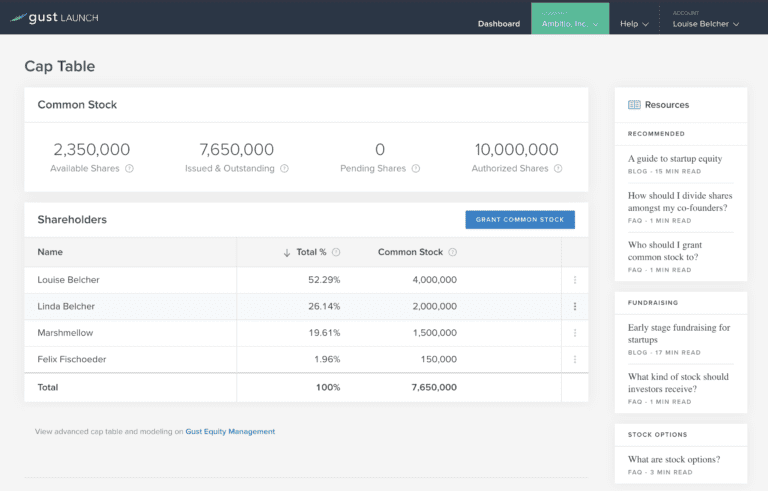Open 'What are stock options?' FAQ
768x491 pixels.
[x=674, y=460]
